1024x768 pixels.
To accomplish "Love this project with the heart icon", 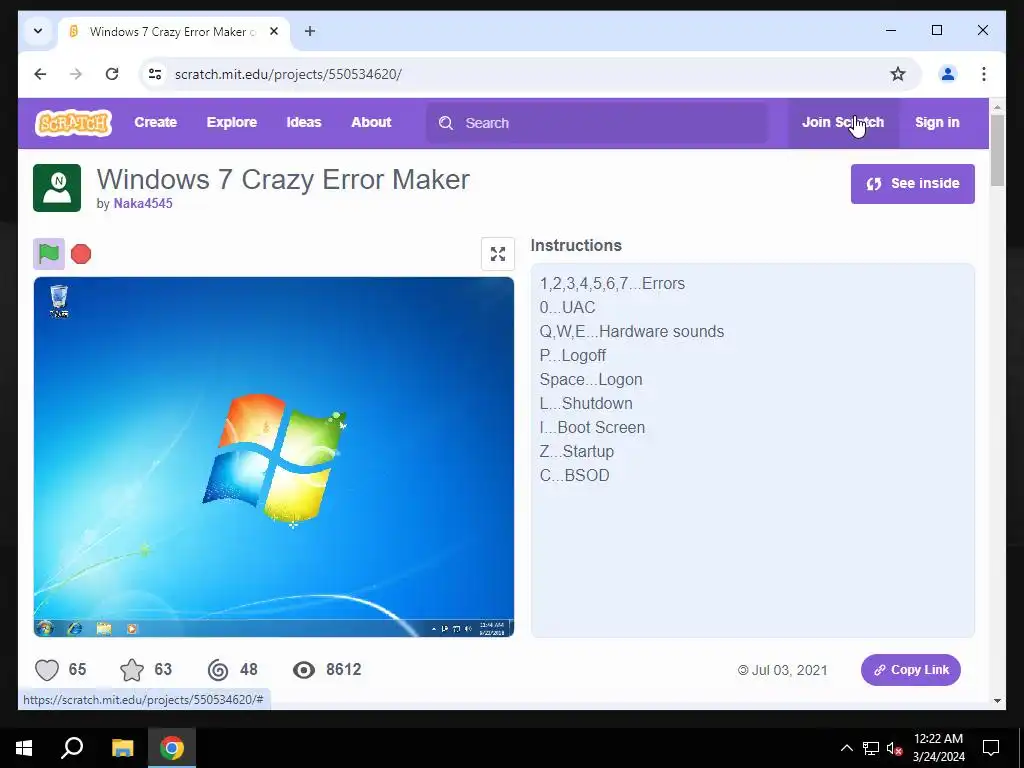I will pos(47,670).
